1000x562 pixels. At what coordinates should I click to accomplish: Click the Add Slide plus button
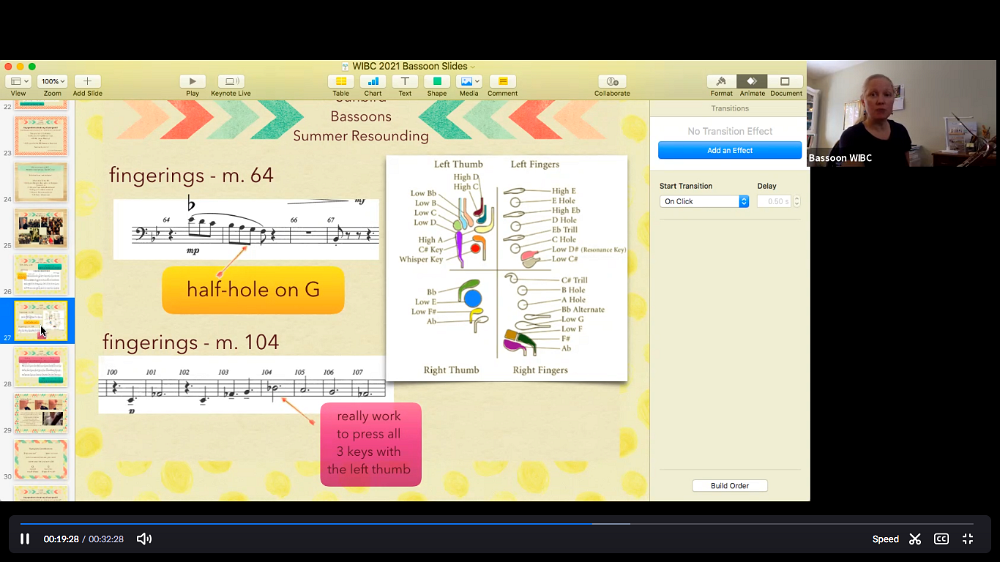coord(87,81)
